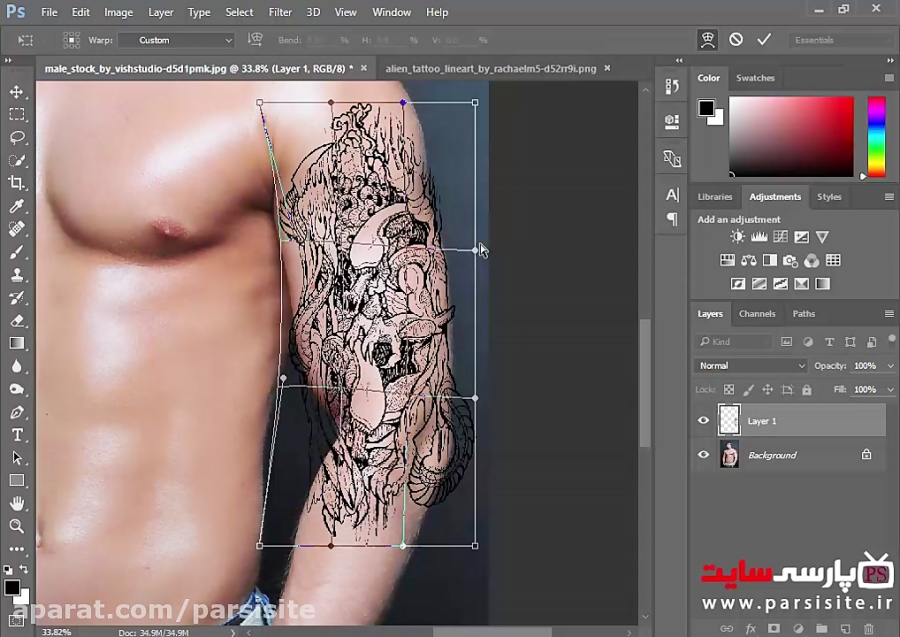Switch to the Swatches tab
This screenshot has height=637, width=900.
(755, 77)
